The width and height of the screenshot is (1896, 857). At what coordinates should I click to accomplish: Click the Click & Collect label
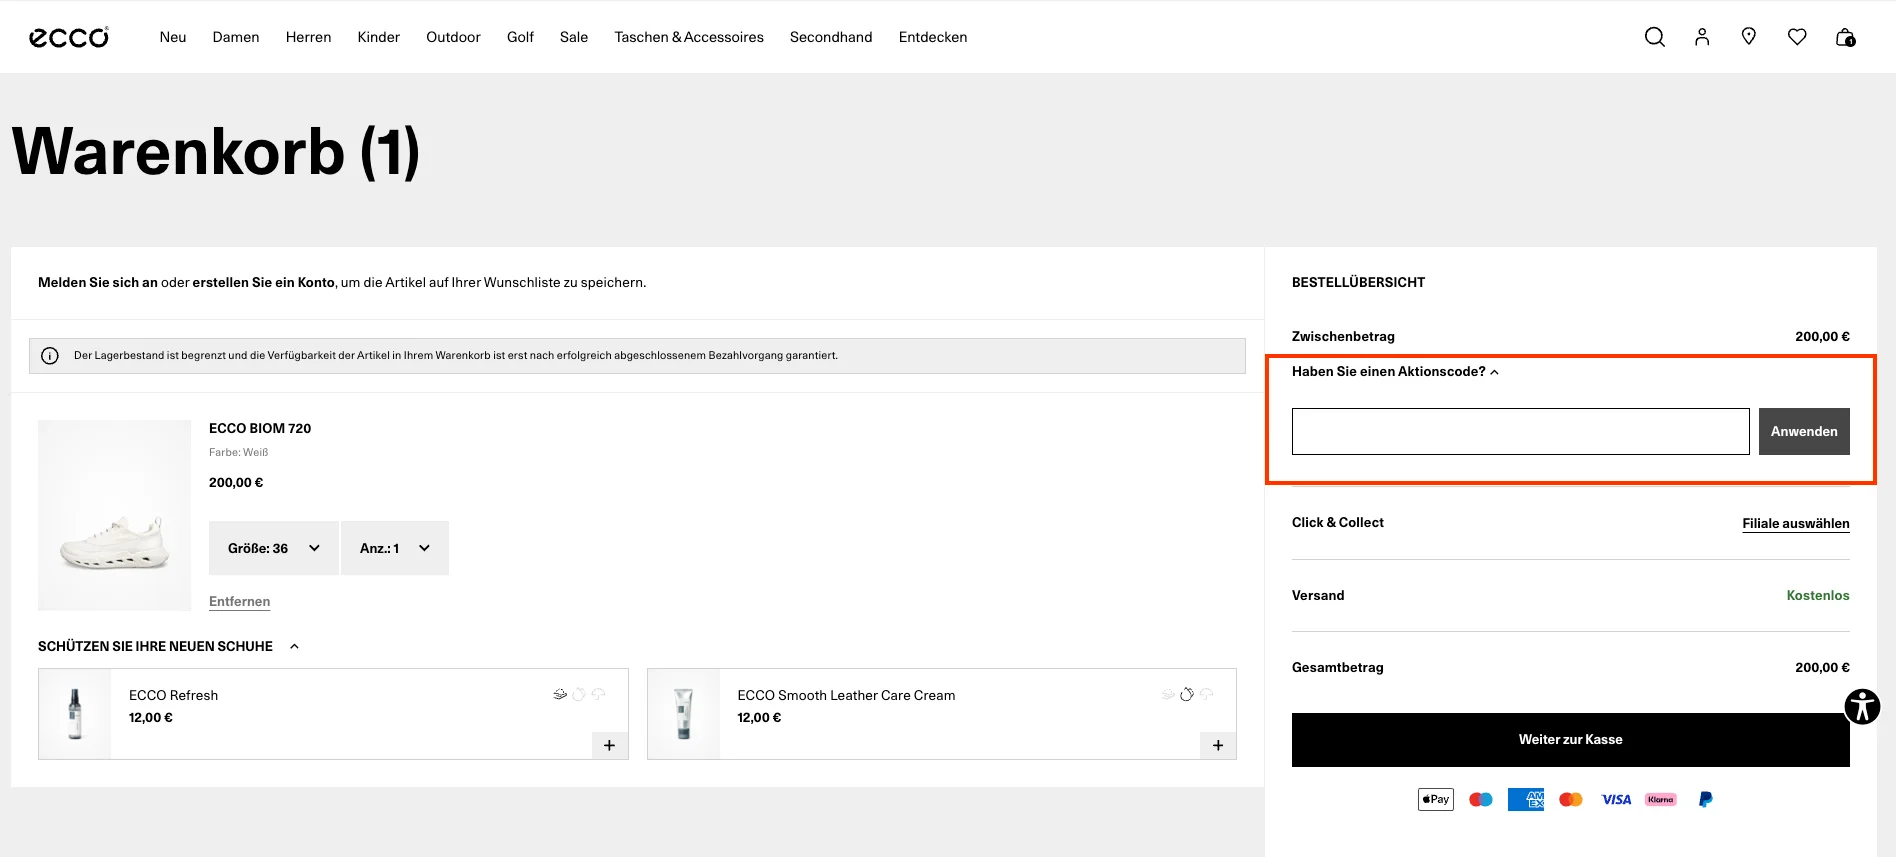point(1338,522)
